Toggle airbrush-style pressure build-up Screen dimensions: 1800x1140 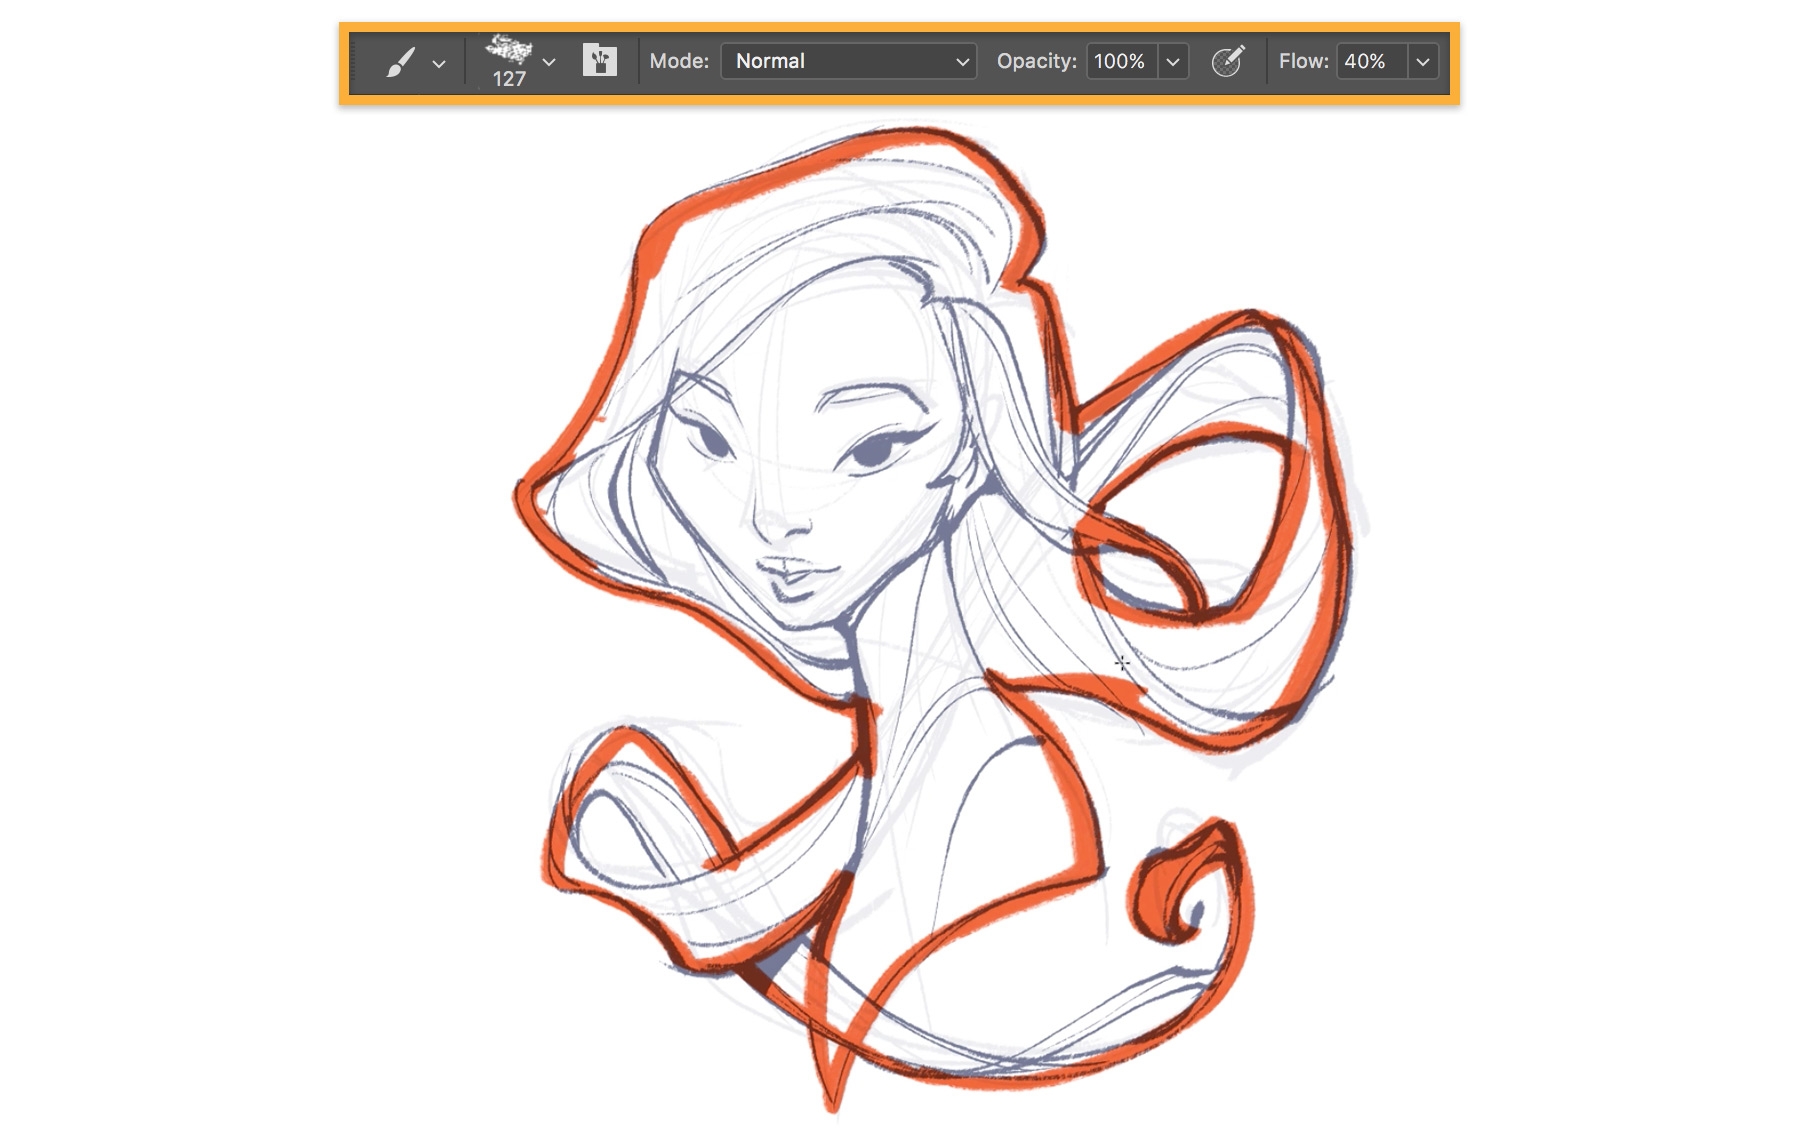coord(1228,61)
